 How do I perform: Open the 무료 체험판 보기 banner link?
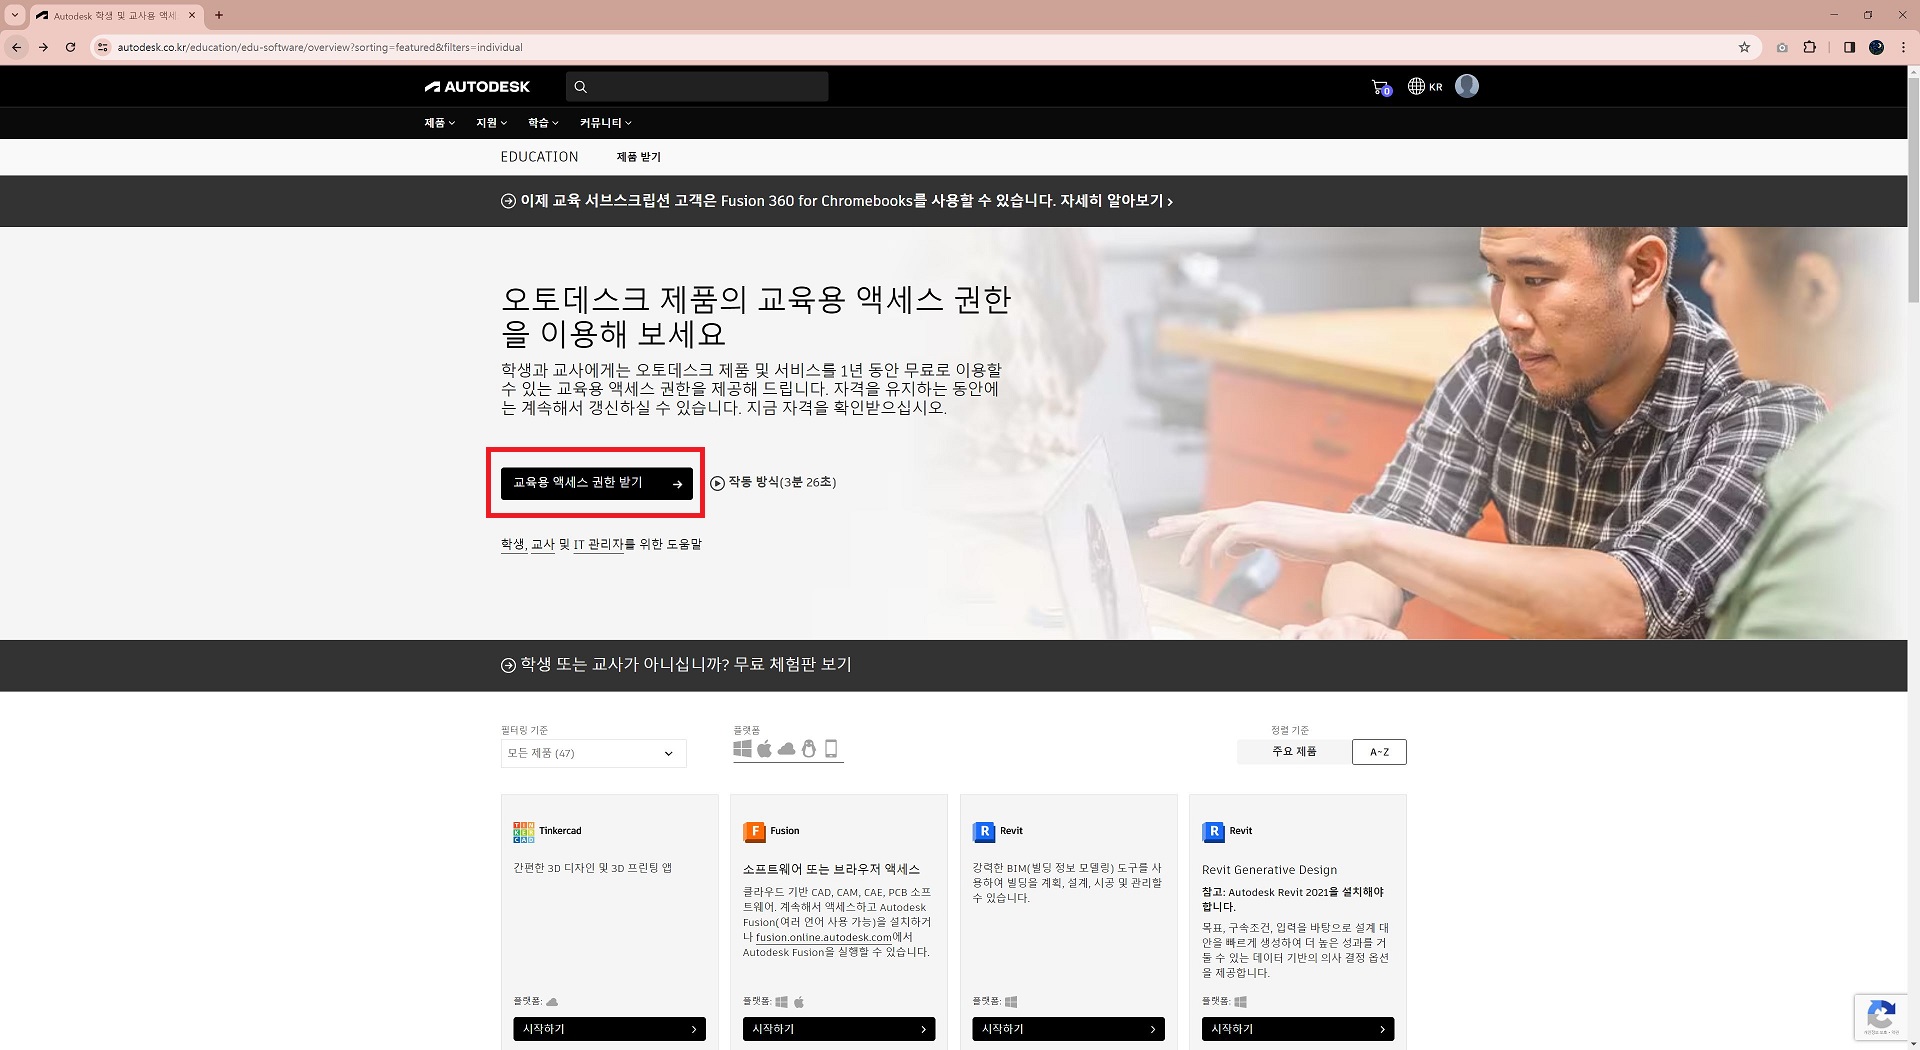click(x=676, y=665)
